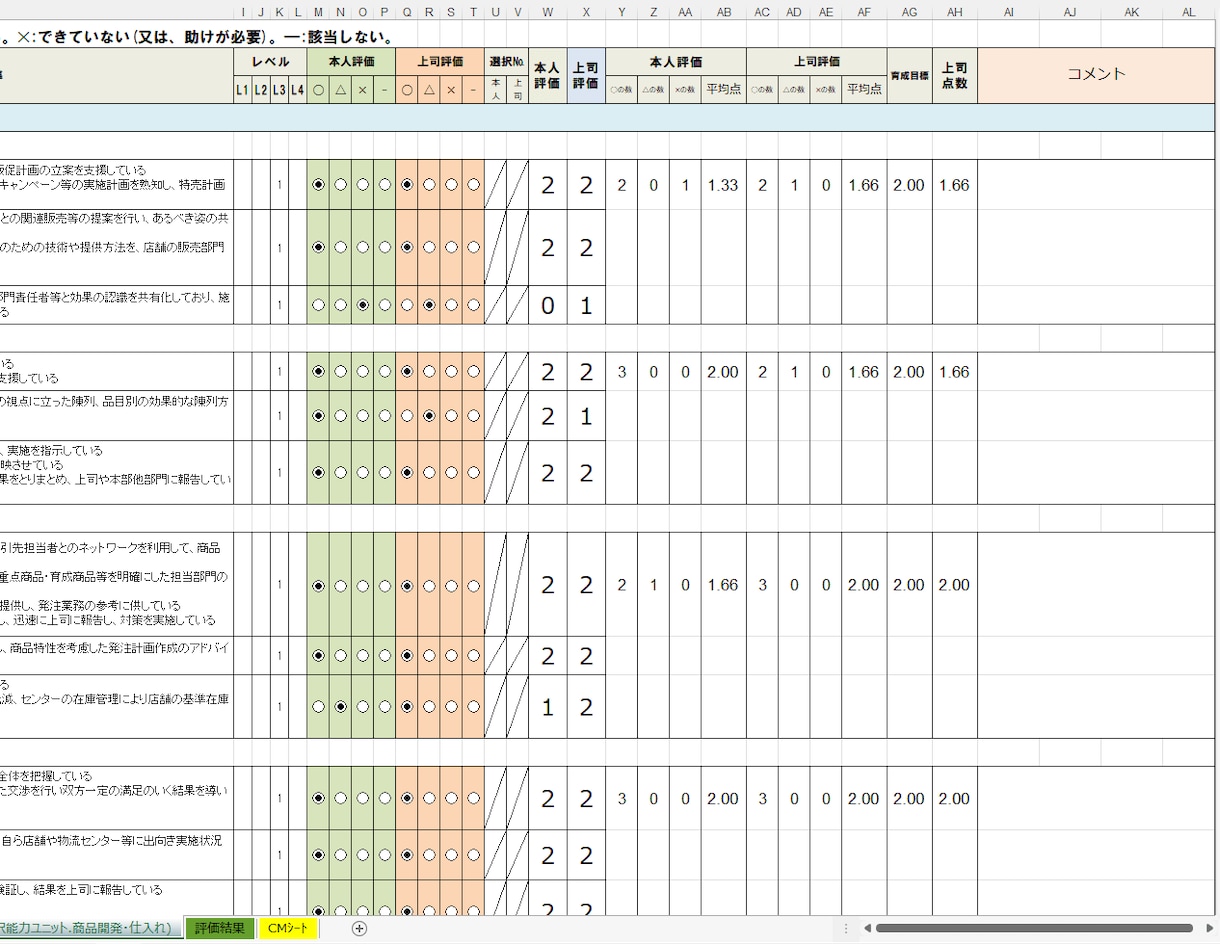Choose 本人評価 △ radio in the 引先担当者 row

click(x=341, y=586)
